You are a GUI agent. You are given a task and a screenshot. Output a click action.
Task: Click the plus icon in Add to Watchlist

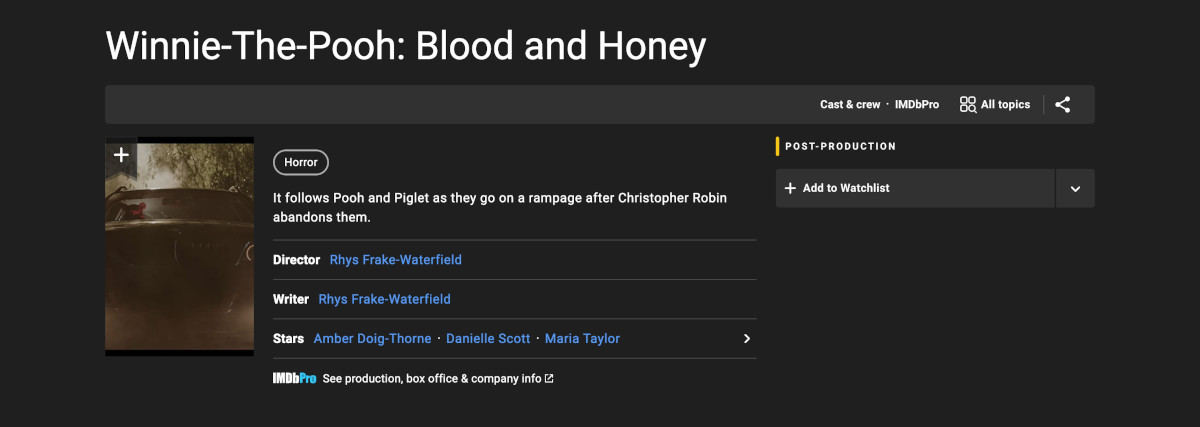coord(790,188)
